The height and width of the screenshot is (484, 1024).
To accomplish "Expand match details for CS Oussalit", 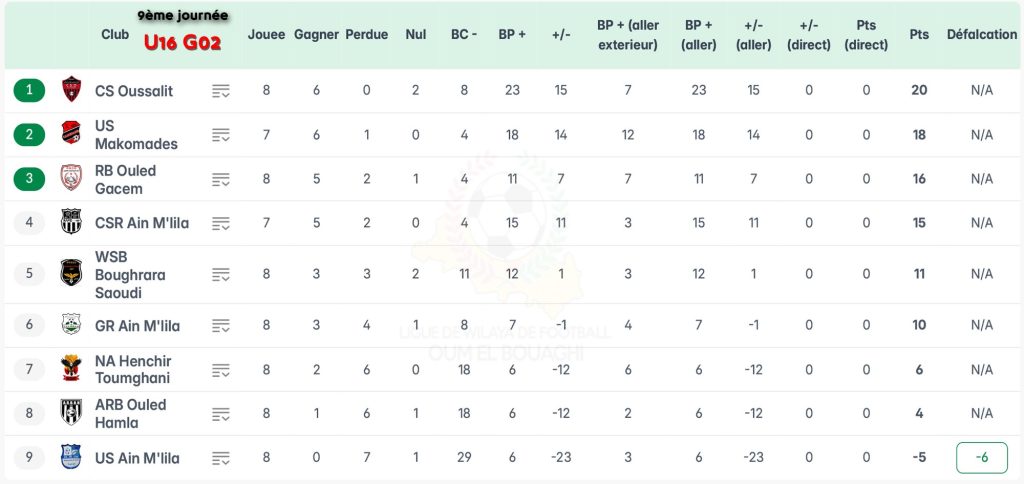I will (221, 91).
